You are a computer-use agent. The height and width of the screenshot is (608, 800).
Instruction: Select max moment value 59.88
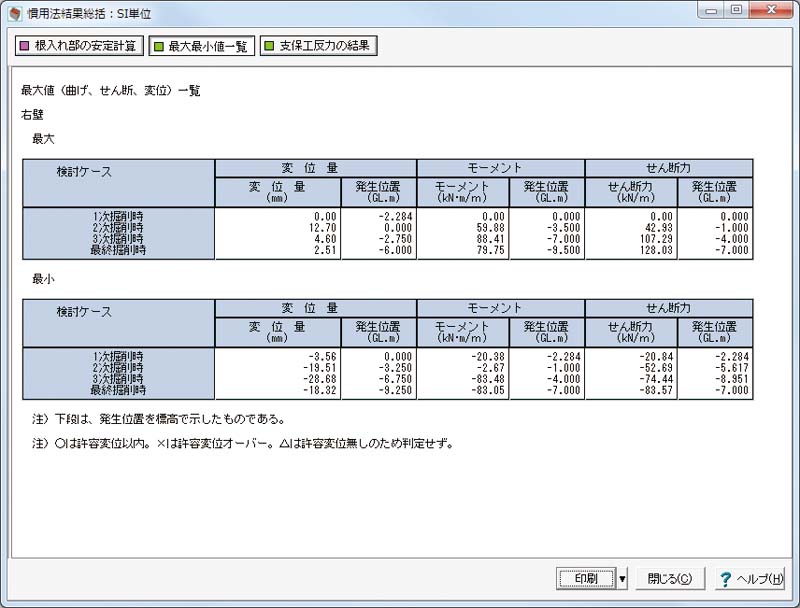point(490,228)
